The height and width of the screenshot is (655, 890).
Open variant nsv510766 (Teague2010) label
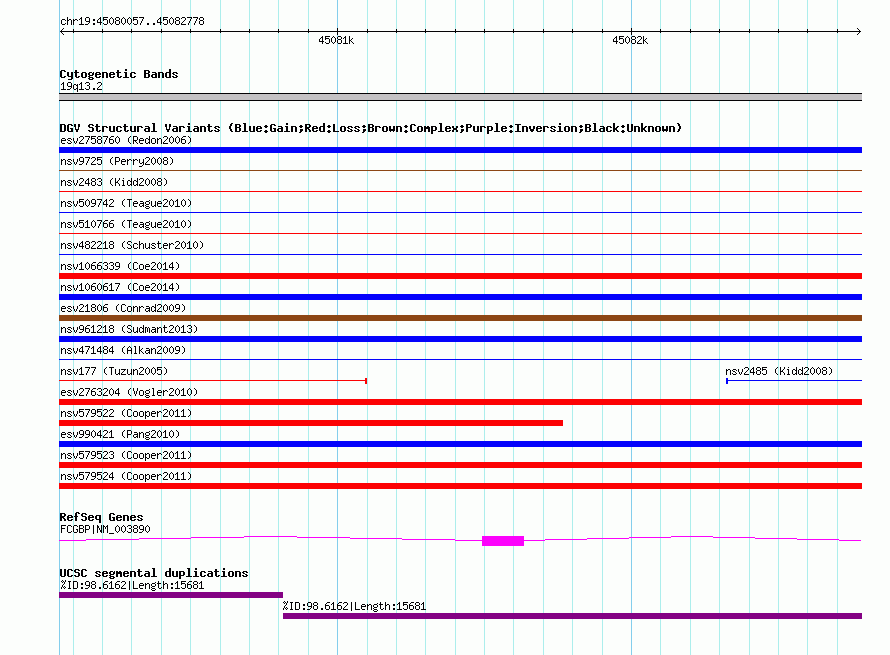pos(126,224)
